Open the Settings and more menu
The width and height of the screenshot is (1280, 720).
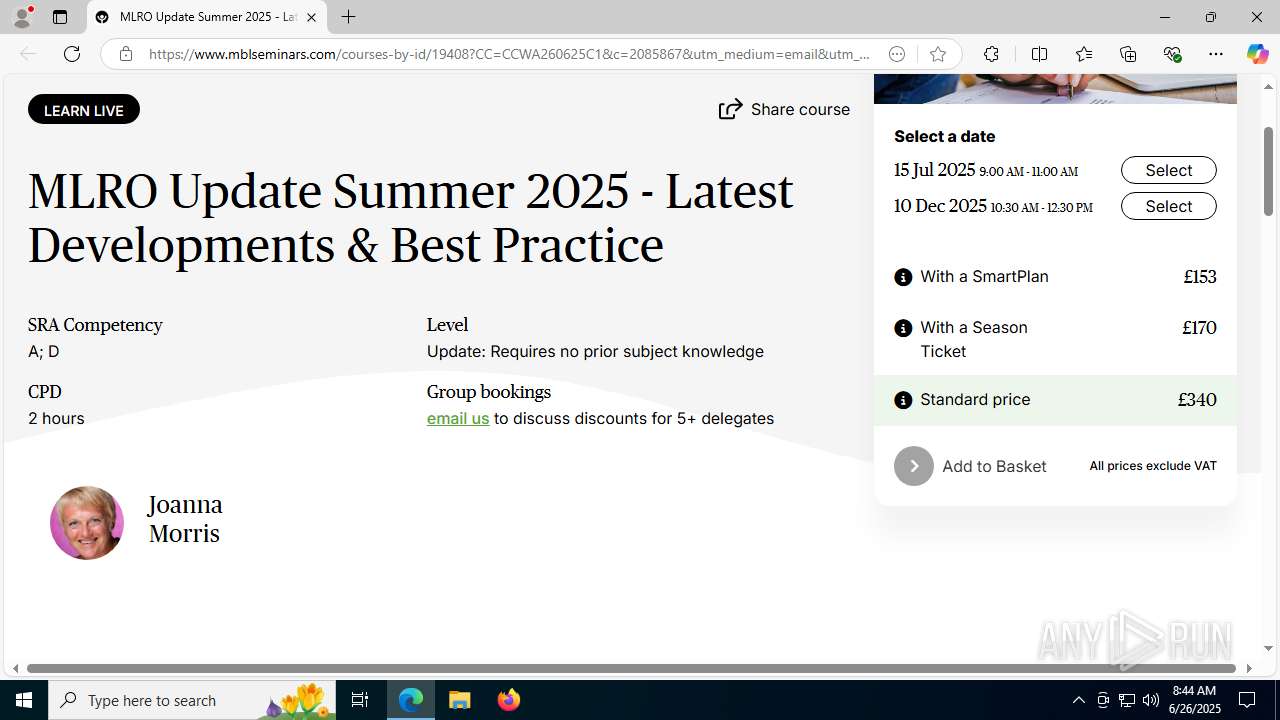pos(1216,54)
